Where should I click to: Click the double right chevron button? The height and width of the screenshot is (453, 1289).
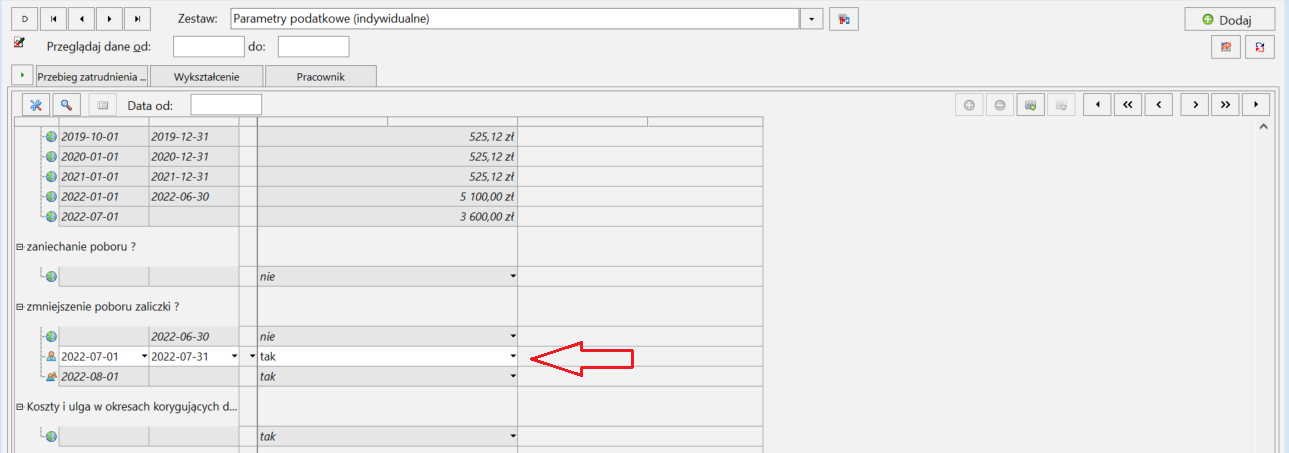click(x=1225, y=104)
